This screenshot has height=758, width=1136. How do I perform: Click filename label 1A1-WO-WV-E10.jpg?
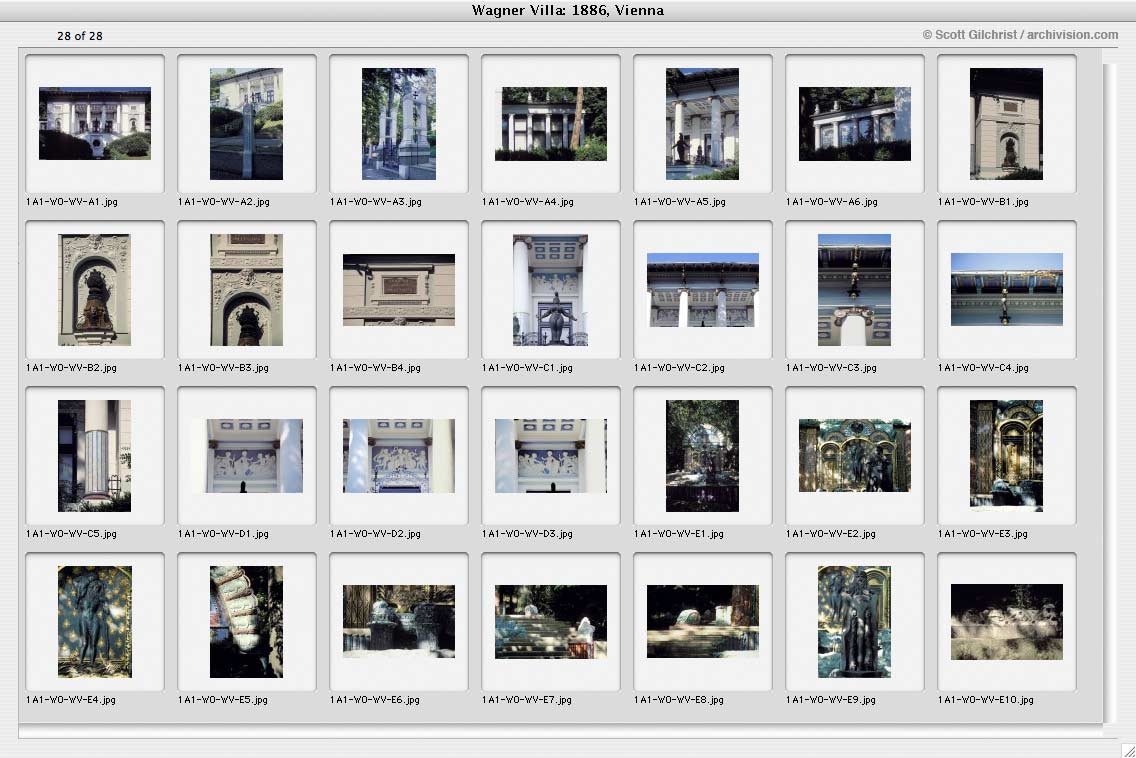[986, 700]
